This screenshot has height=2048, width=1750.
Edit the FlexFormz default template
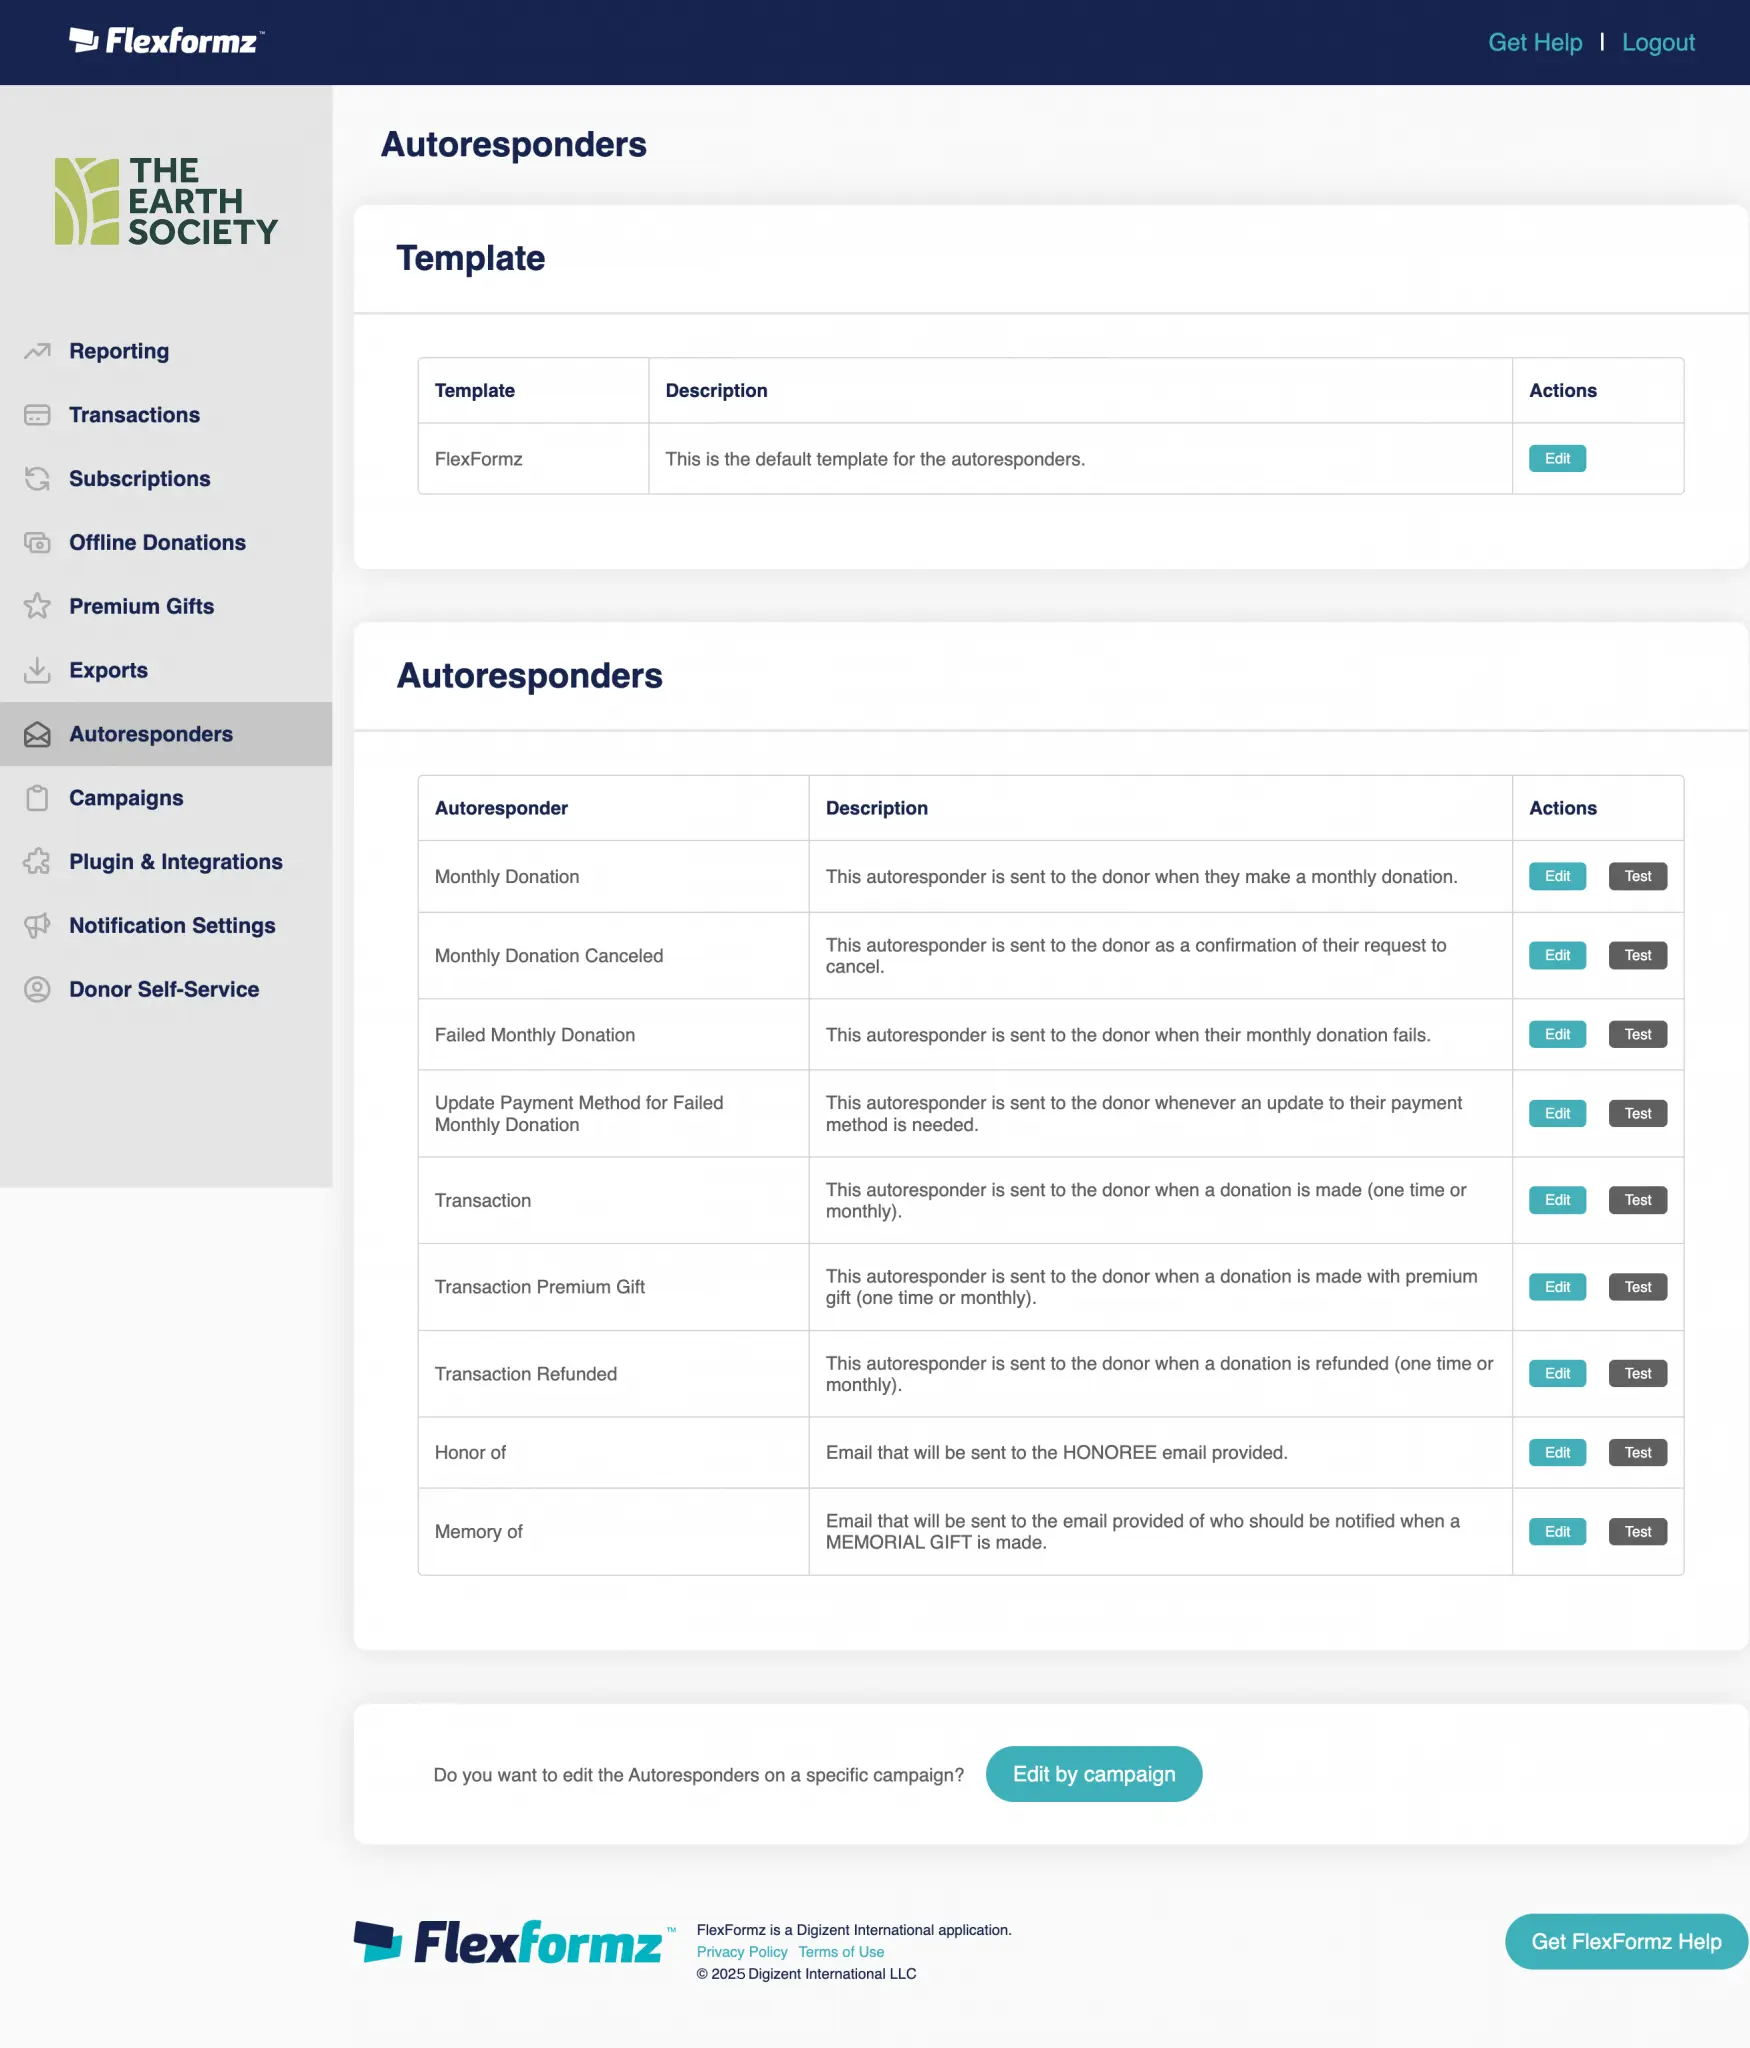pos(1557,459)
